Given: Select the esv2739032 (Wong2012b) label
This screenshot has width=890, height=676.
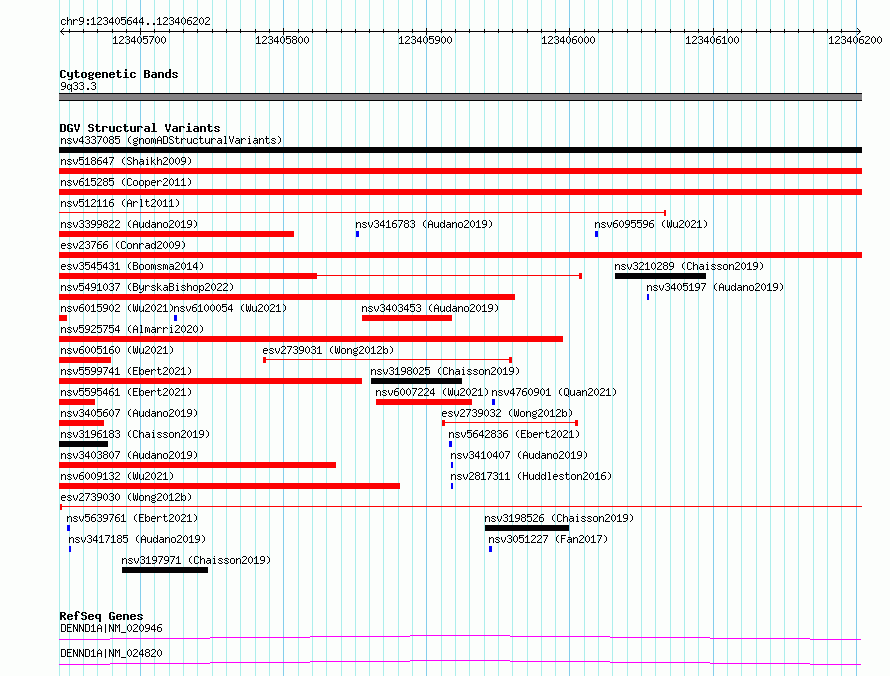Looking at the screenshot, I should coord(507,413).
